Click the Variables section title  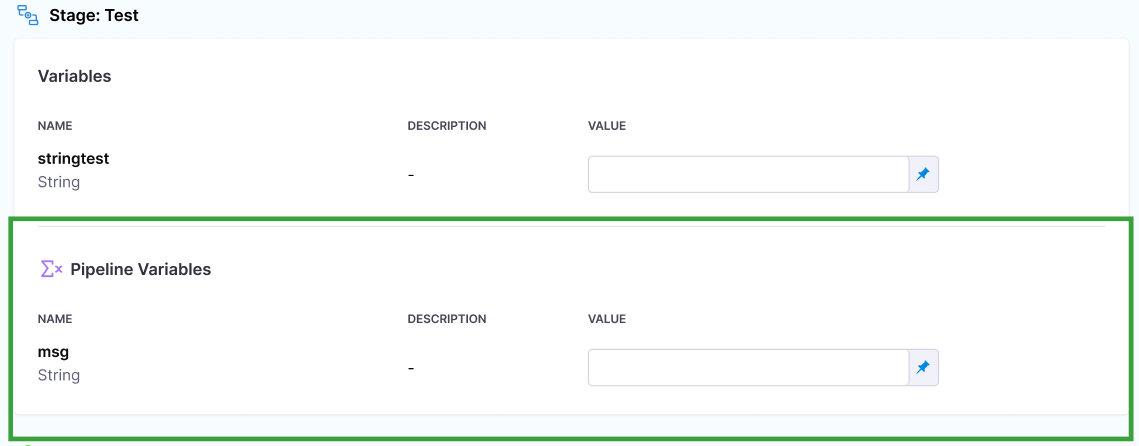tap(74, 76)
